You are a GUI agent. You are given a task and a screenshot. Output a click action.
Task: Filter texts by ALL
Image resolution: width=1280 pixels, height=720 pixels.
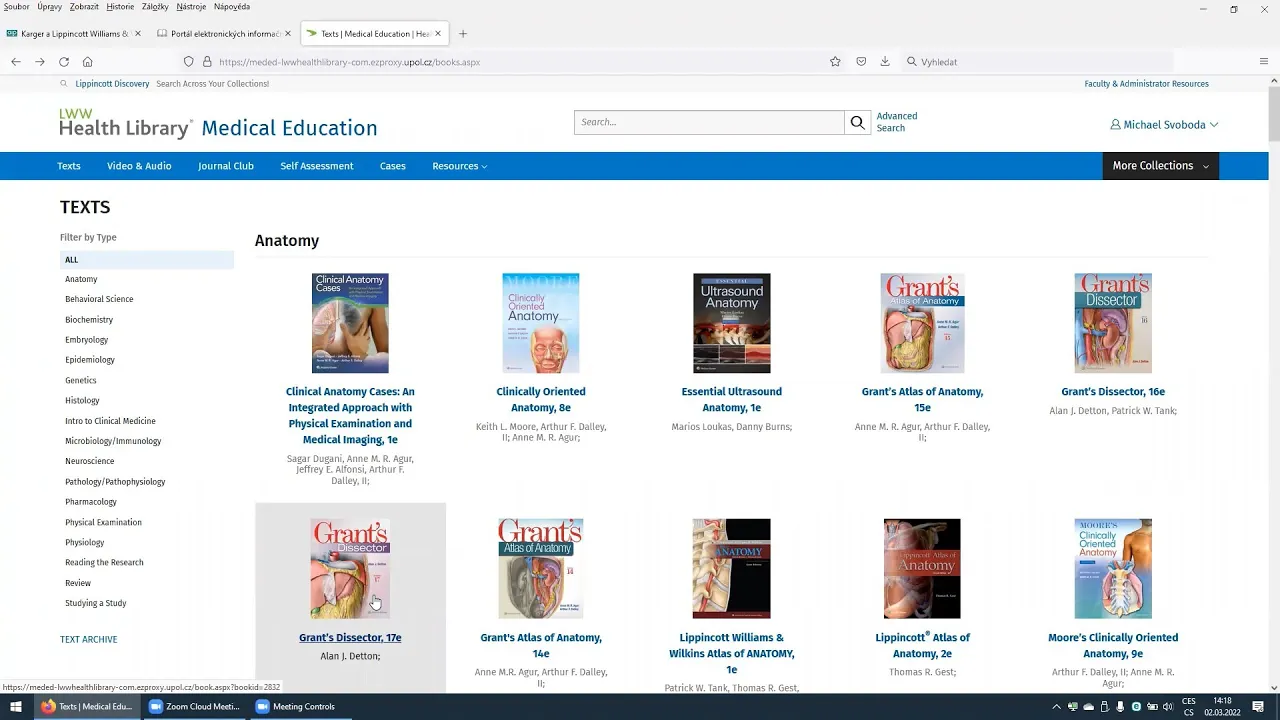pyautogui.click(x=147, y=260)
